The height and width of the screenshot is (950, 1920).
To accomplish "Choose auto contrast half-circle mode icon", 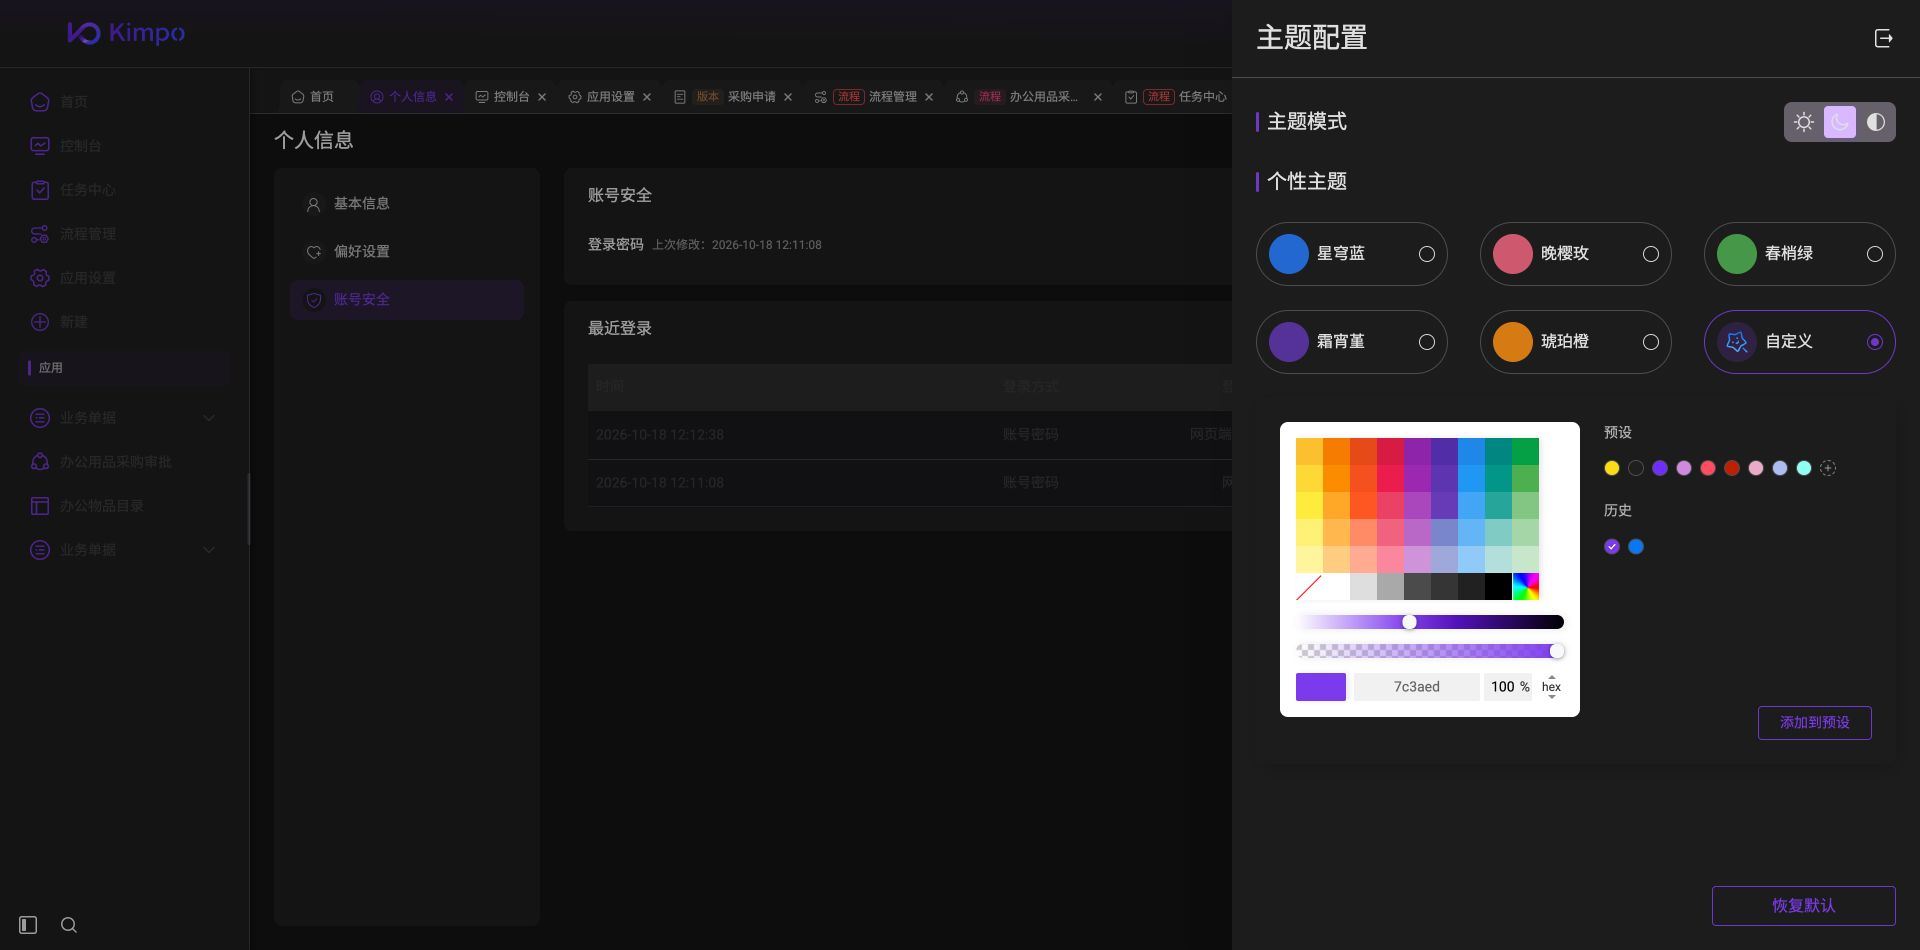I will click(x=1876, y=122).
